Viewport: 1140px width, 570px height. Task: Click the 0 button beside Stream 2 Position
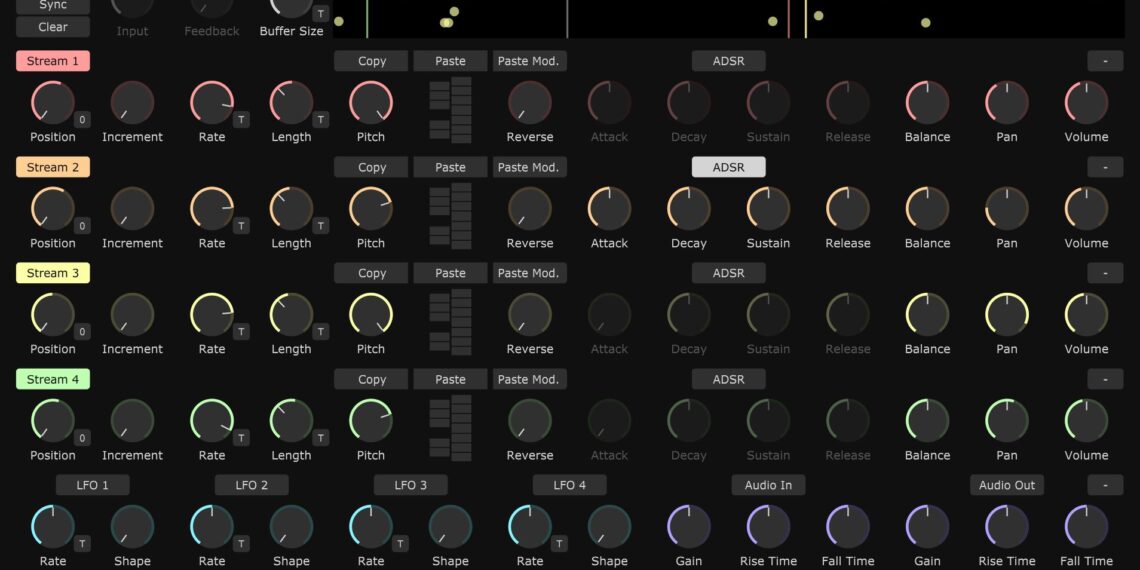coord(82,226)
